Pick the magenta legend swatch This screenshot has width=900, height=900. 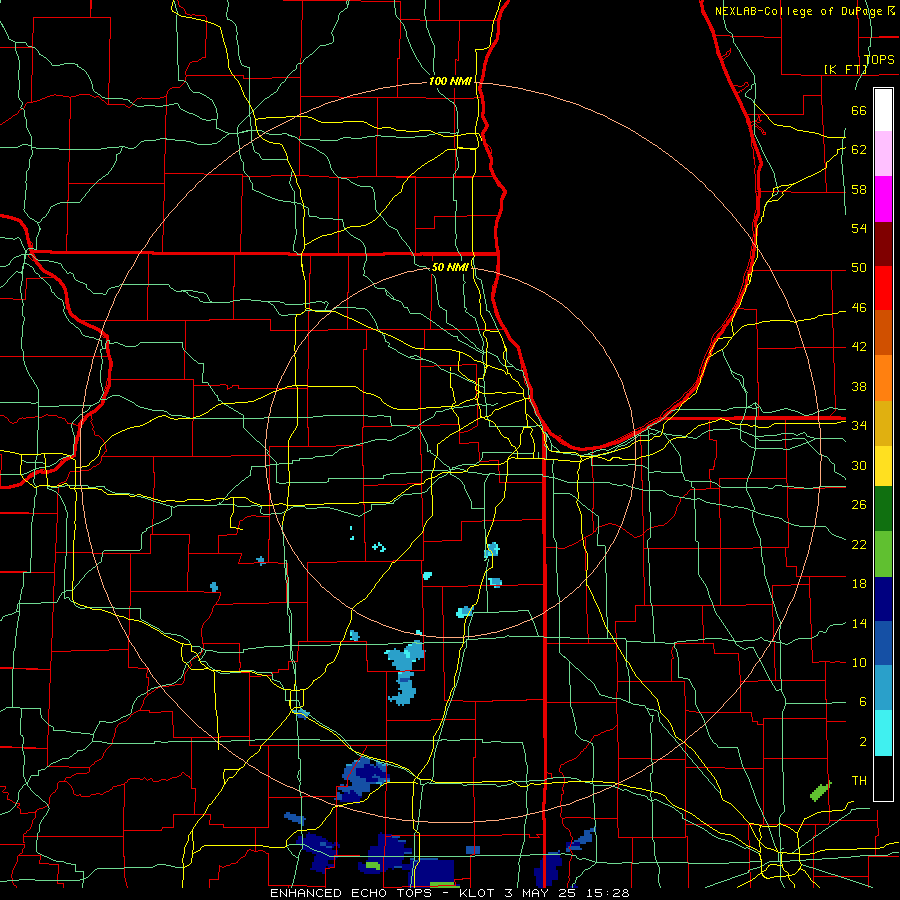[x=883, y=199]
